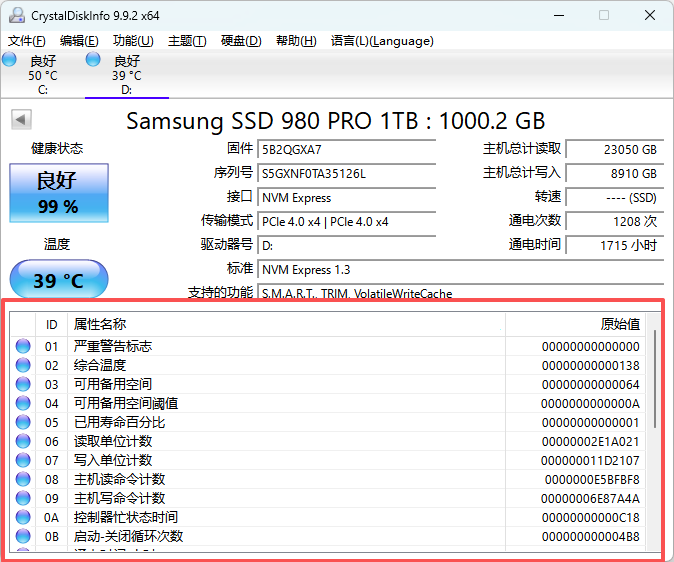
Task: Click the host total reads value 23050 GB
Action: [615, 150]
